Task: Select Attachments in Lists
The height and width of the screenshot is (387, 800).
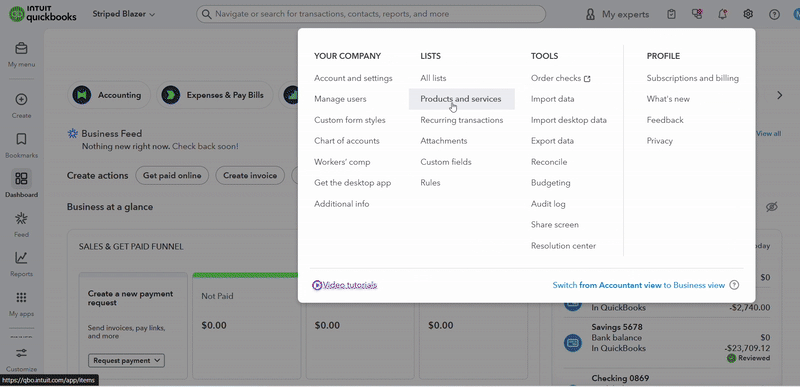Action: pyautogui.click(x=443, y=141)
